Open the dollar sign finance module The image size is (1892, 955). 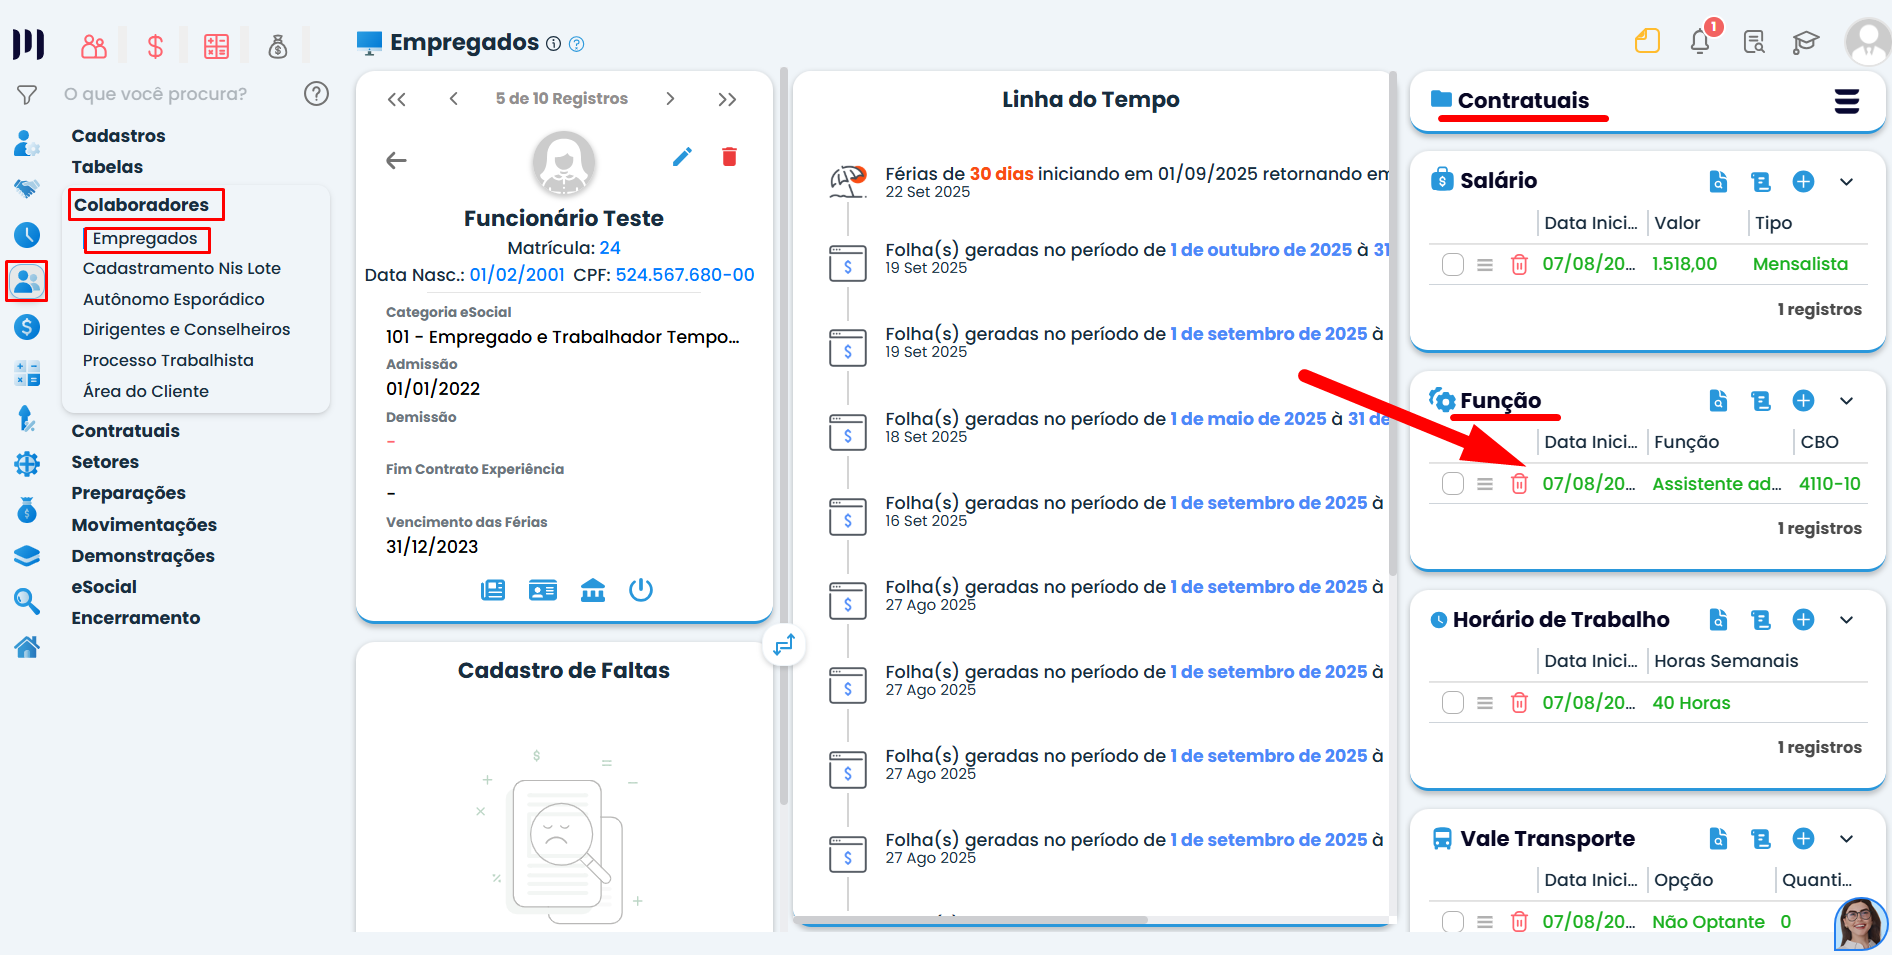click(155, 46)
